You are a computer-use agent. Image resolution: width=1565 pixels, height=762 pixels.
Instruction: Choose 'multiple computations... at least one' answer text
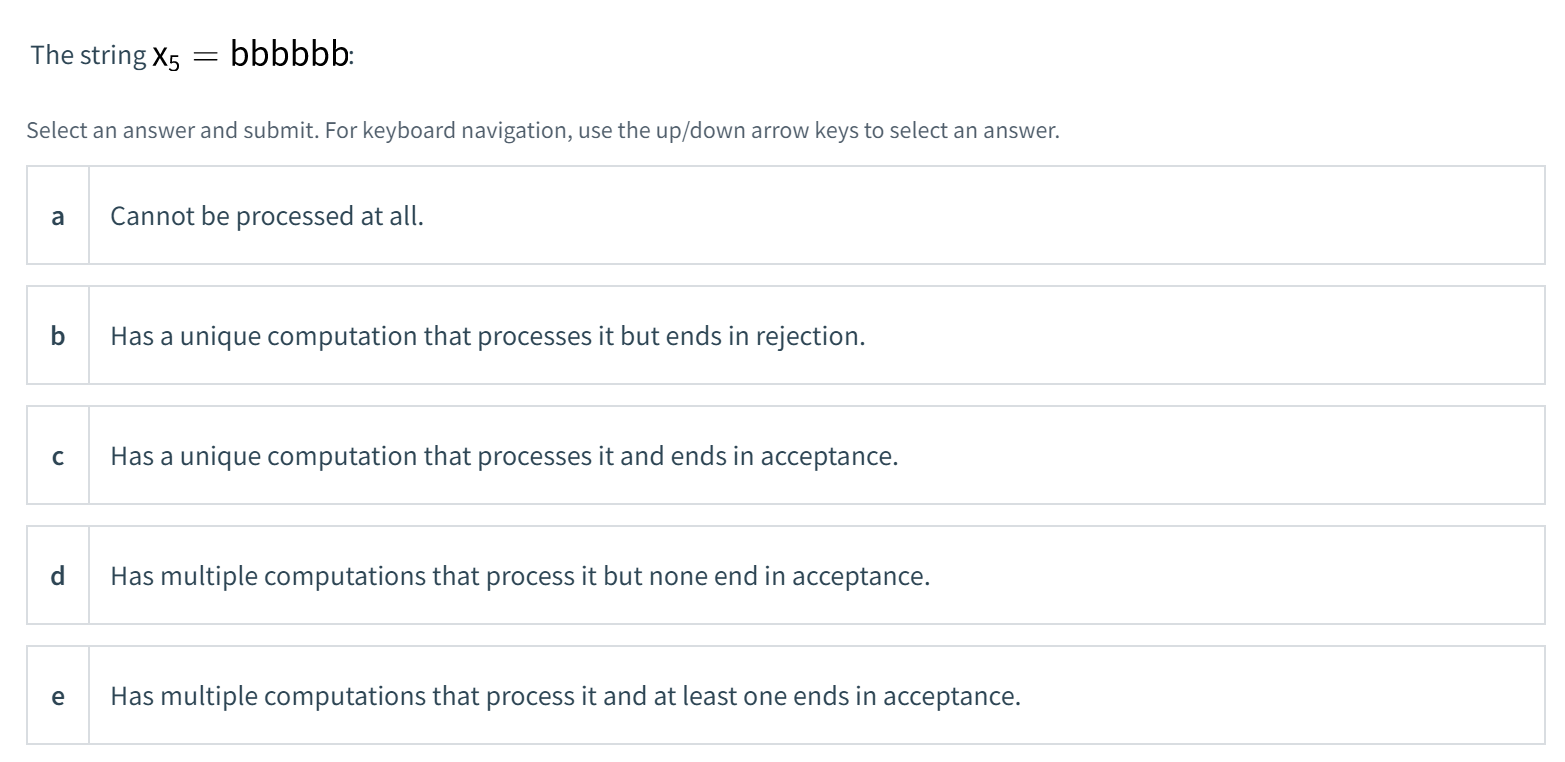pos(565,696)
